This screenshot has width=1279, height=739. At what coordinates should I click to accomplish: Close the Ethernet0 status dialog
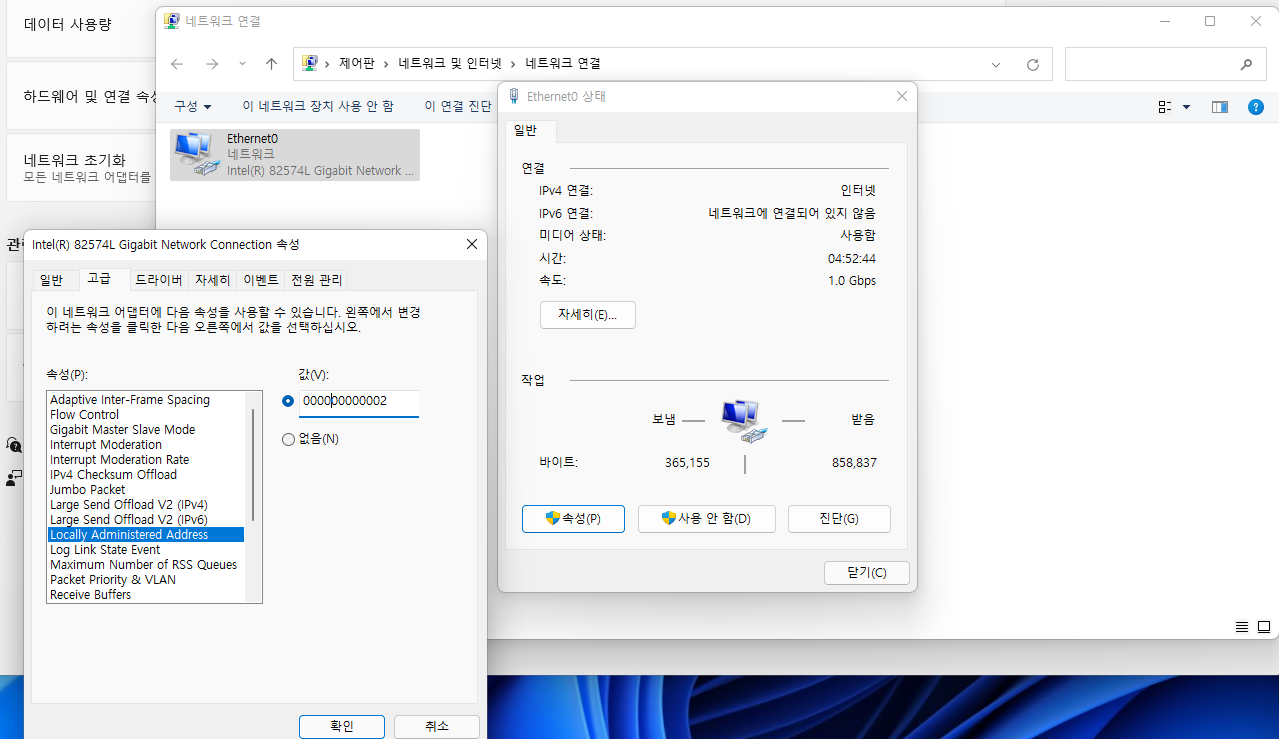[901, 96]
